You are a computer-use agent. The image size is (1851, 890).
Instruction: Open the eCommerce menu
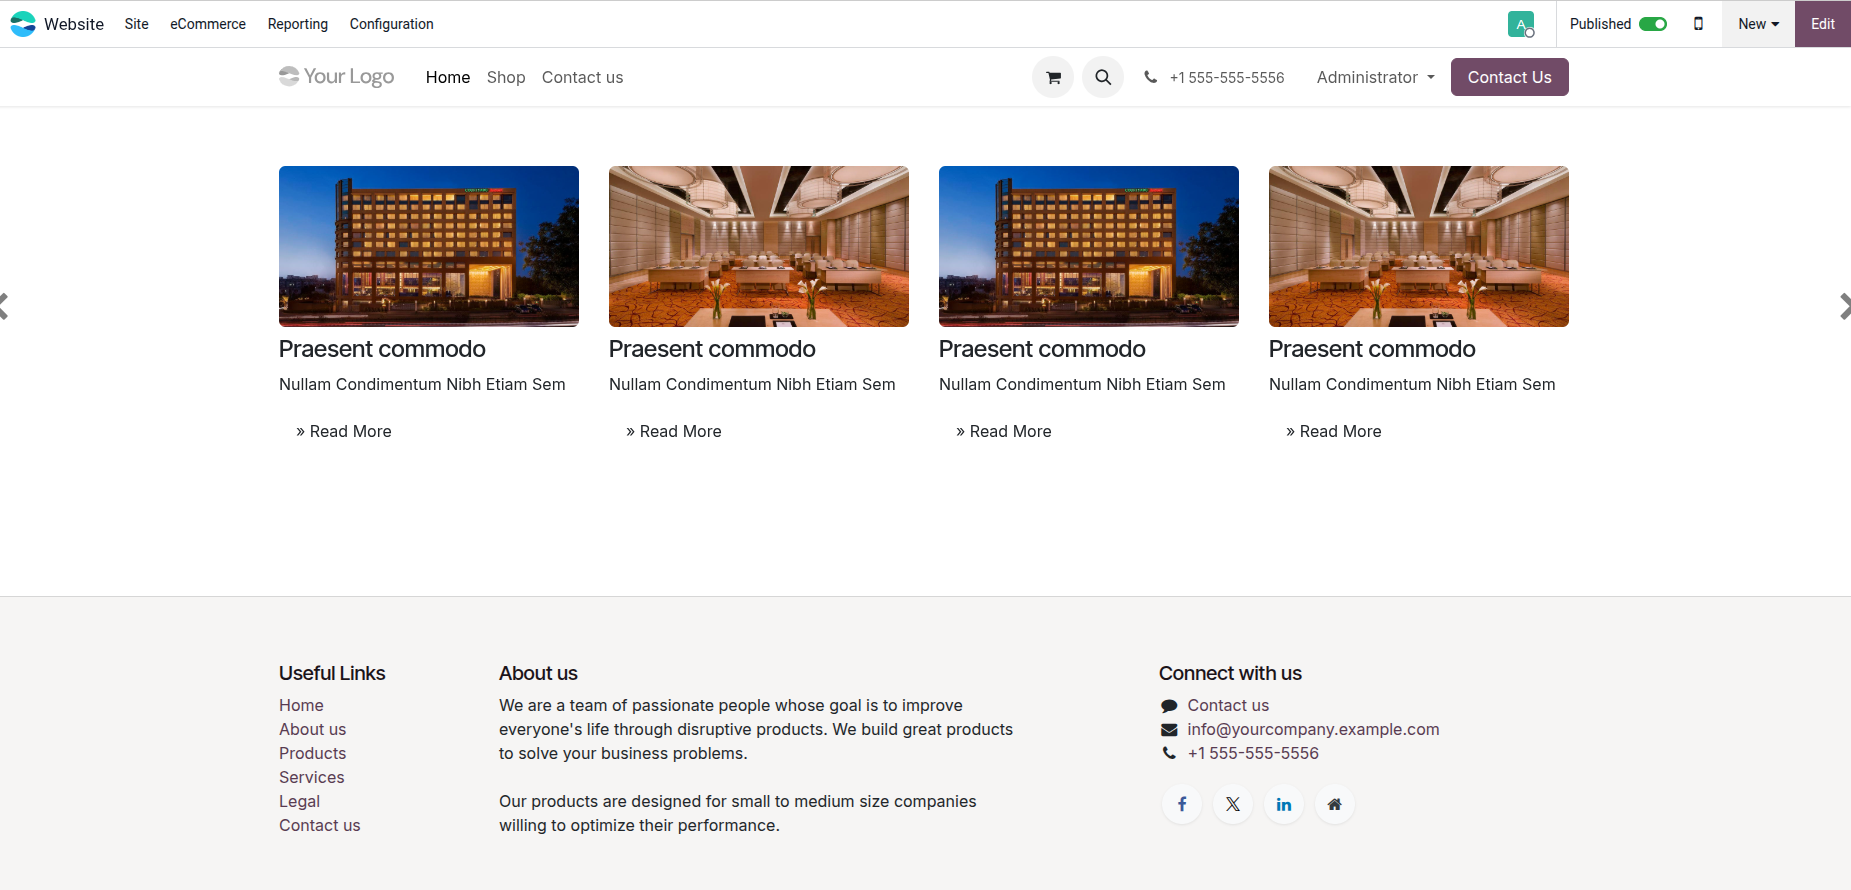pos(208,24)
